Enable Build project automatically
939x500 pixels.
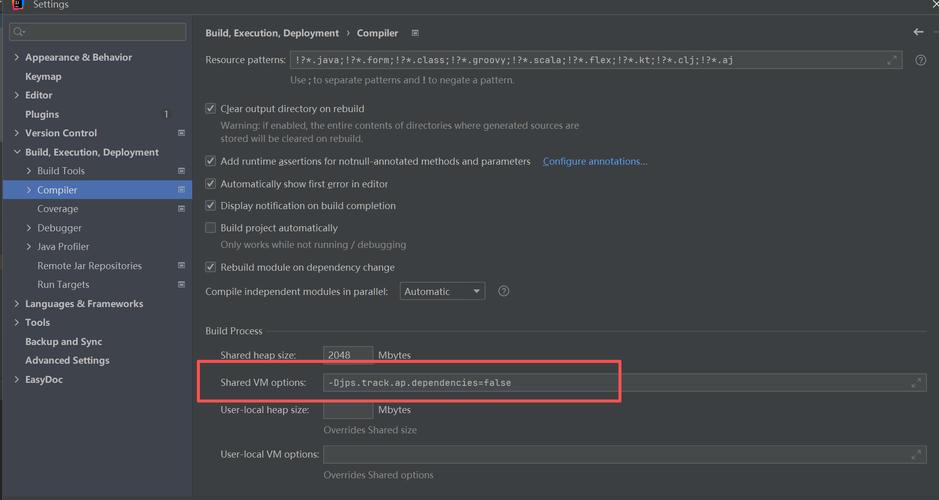[x=210, y=228]
